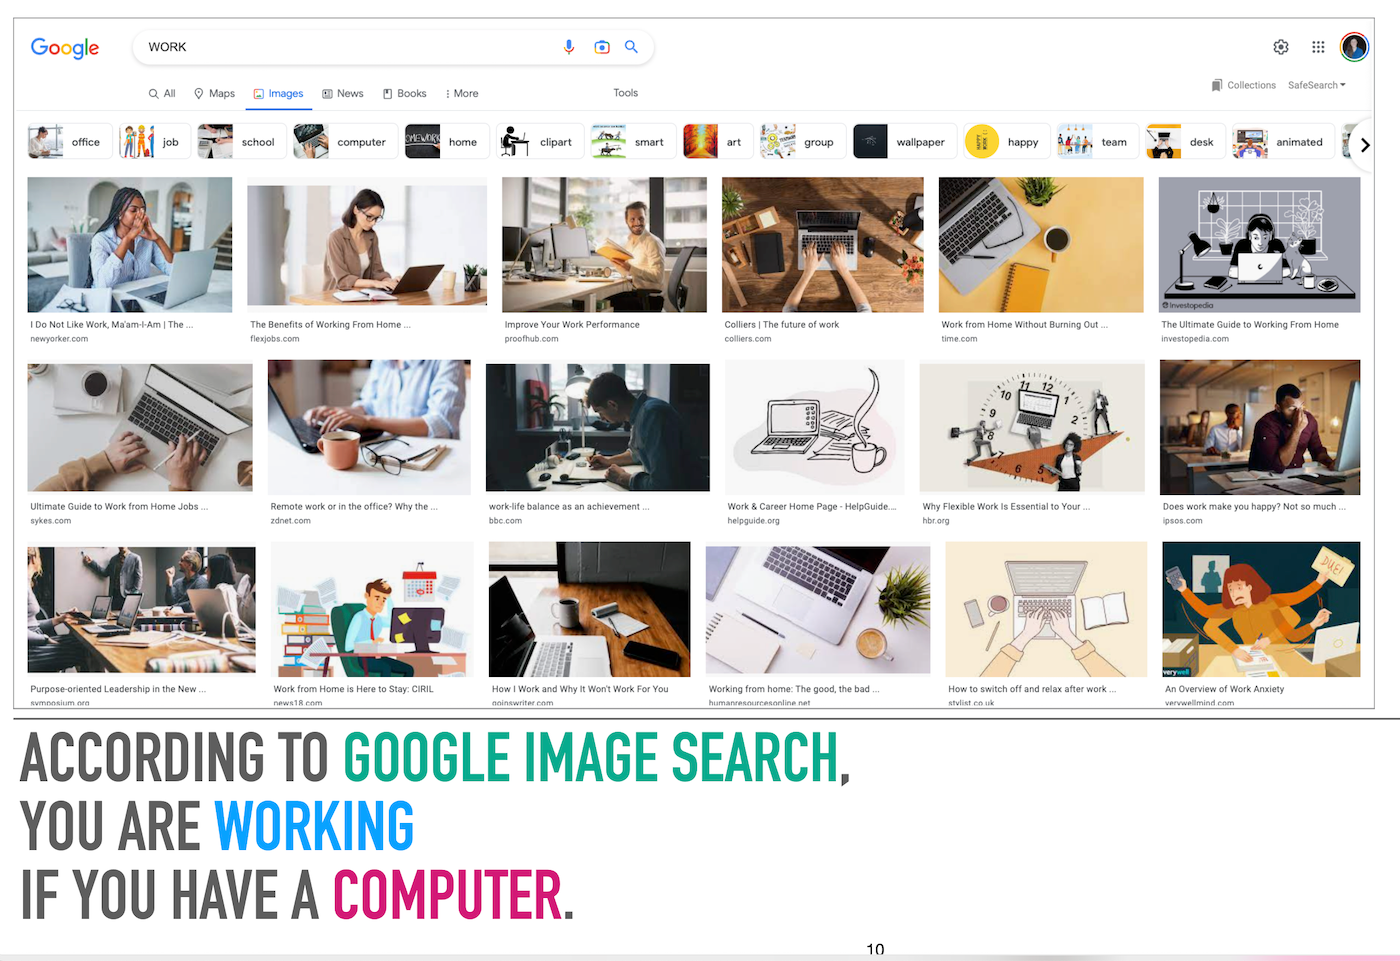Filter by the computer chip
The height and width of the screenshot is (961, 1400).
pos(345,142)
